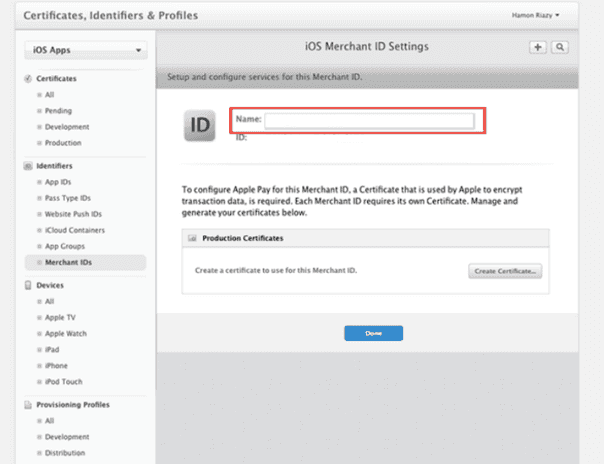
Task: Open App IDs under Identifiers
Action: tap(58, 182)
